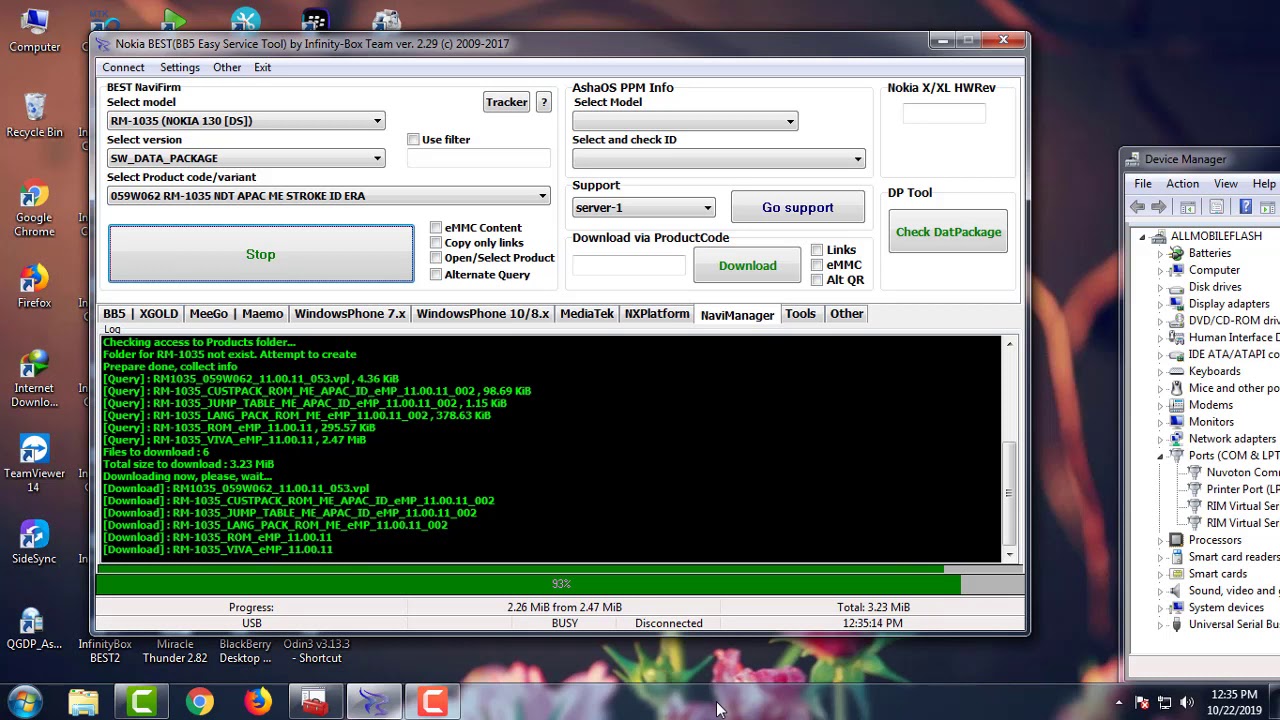Open the Support server-1 dropdown
Screen dimensions: 1280x720
coord(644,208)
